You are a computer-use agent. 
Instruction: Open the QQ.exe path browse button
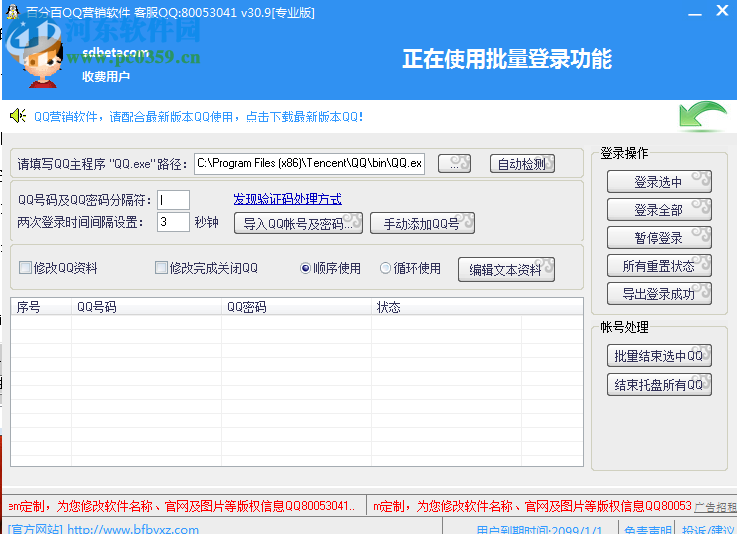[454, 164]
